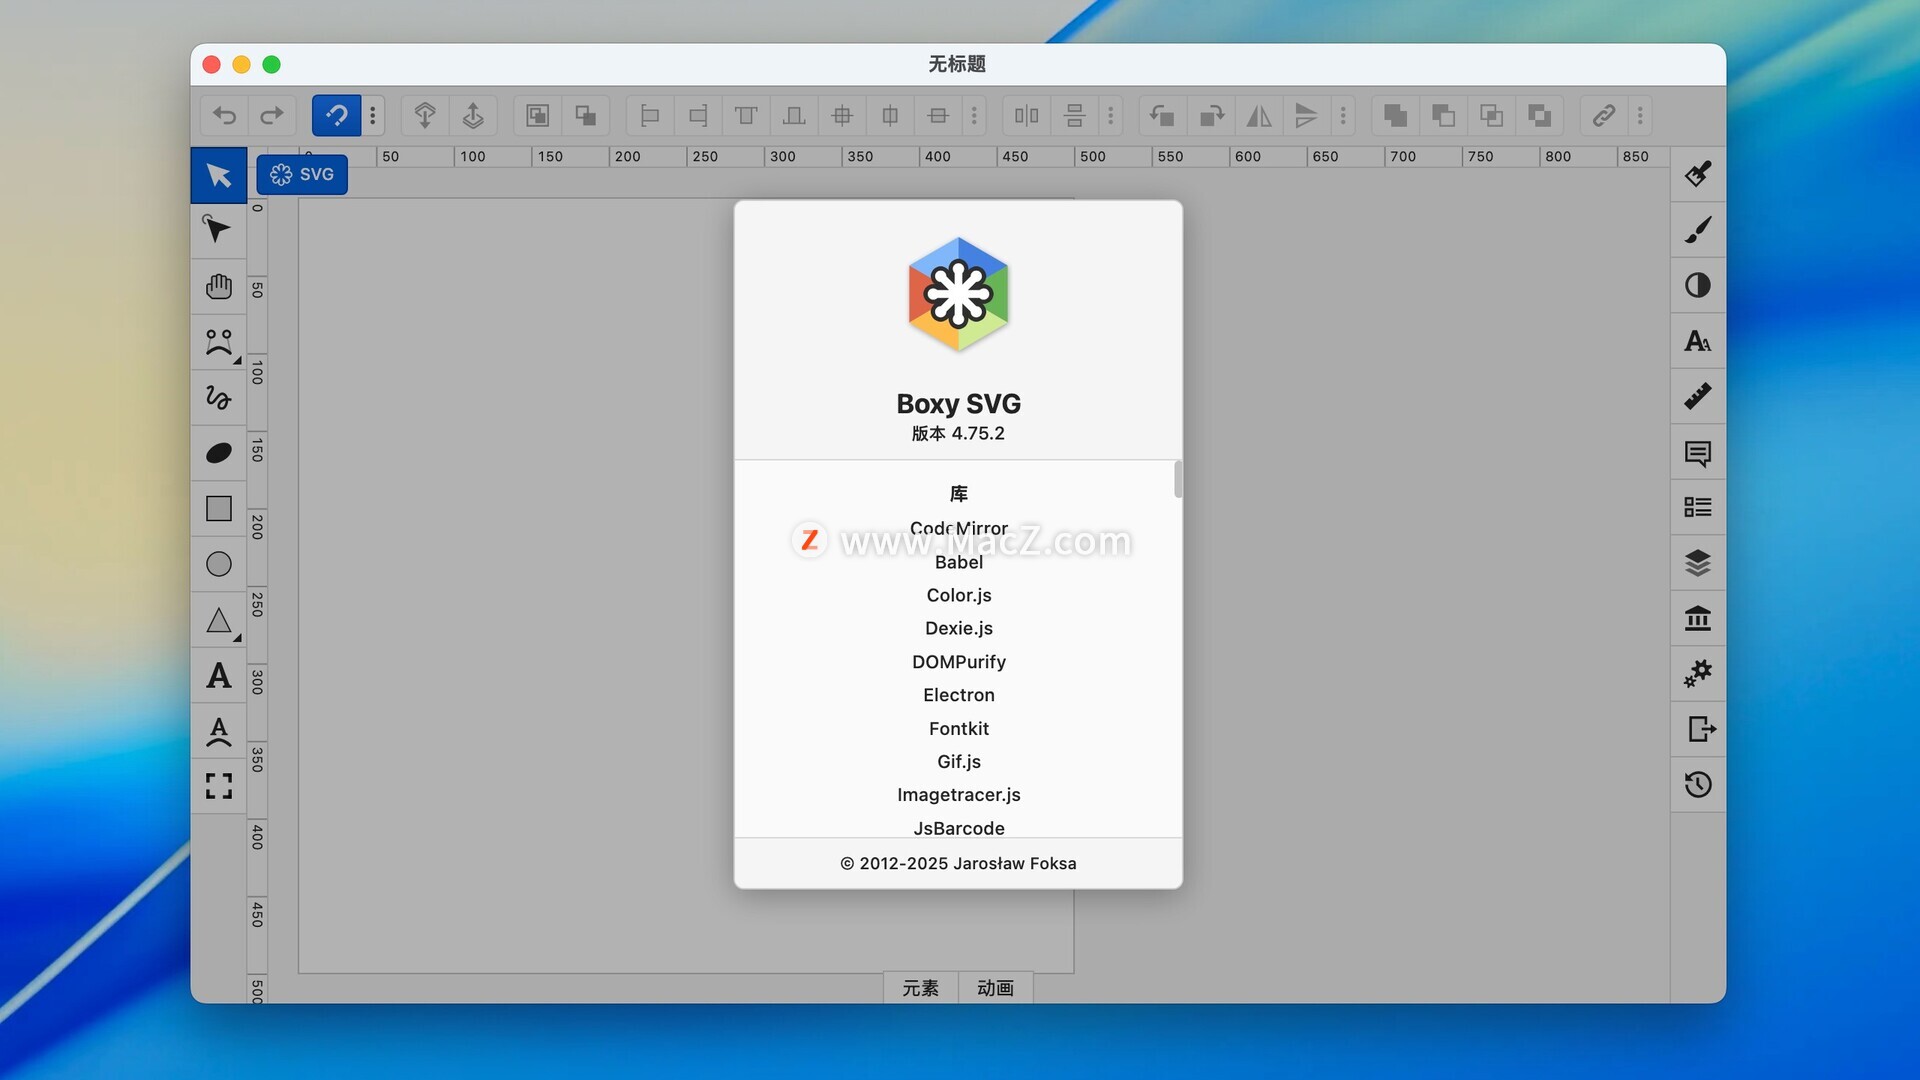This screenshot has height=1080, width=1920.
Task: Click the SVG root element button
Action: click(x=302, y=174)
